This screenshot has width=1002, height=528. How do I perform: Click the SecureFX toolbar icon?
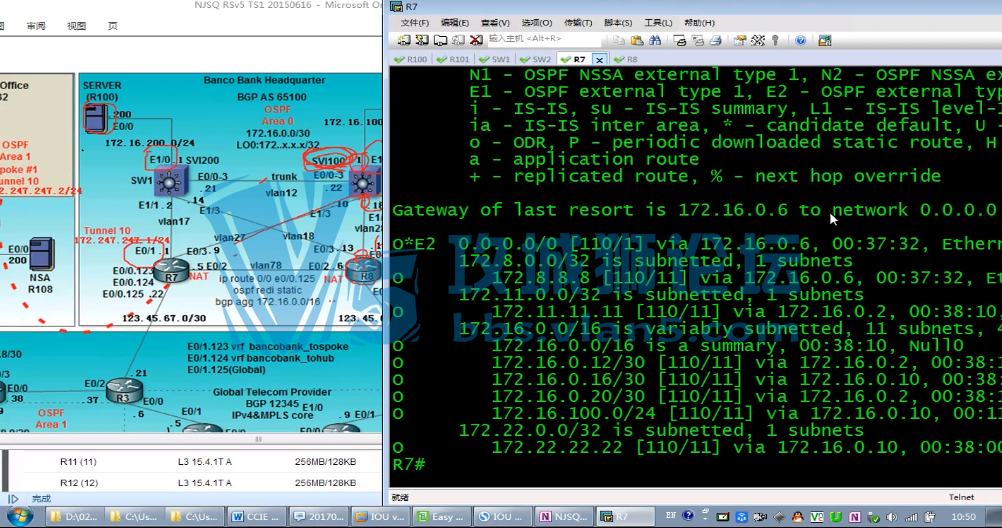[825, 40]
